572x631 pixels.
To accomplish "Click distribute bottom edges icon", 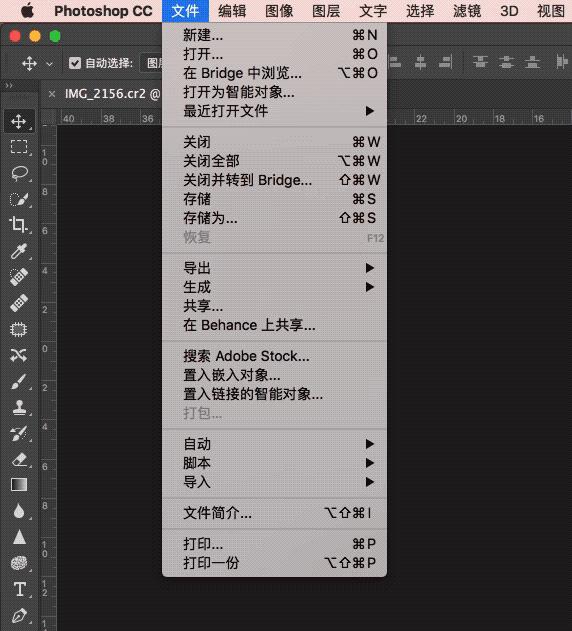I will 532,62.
